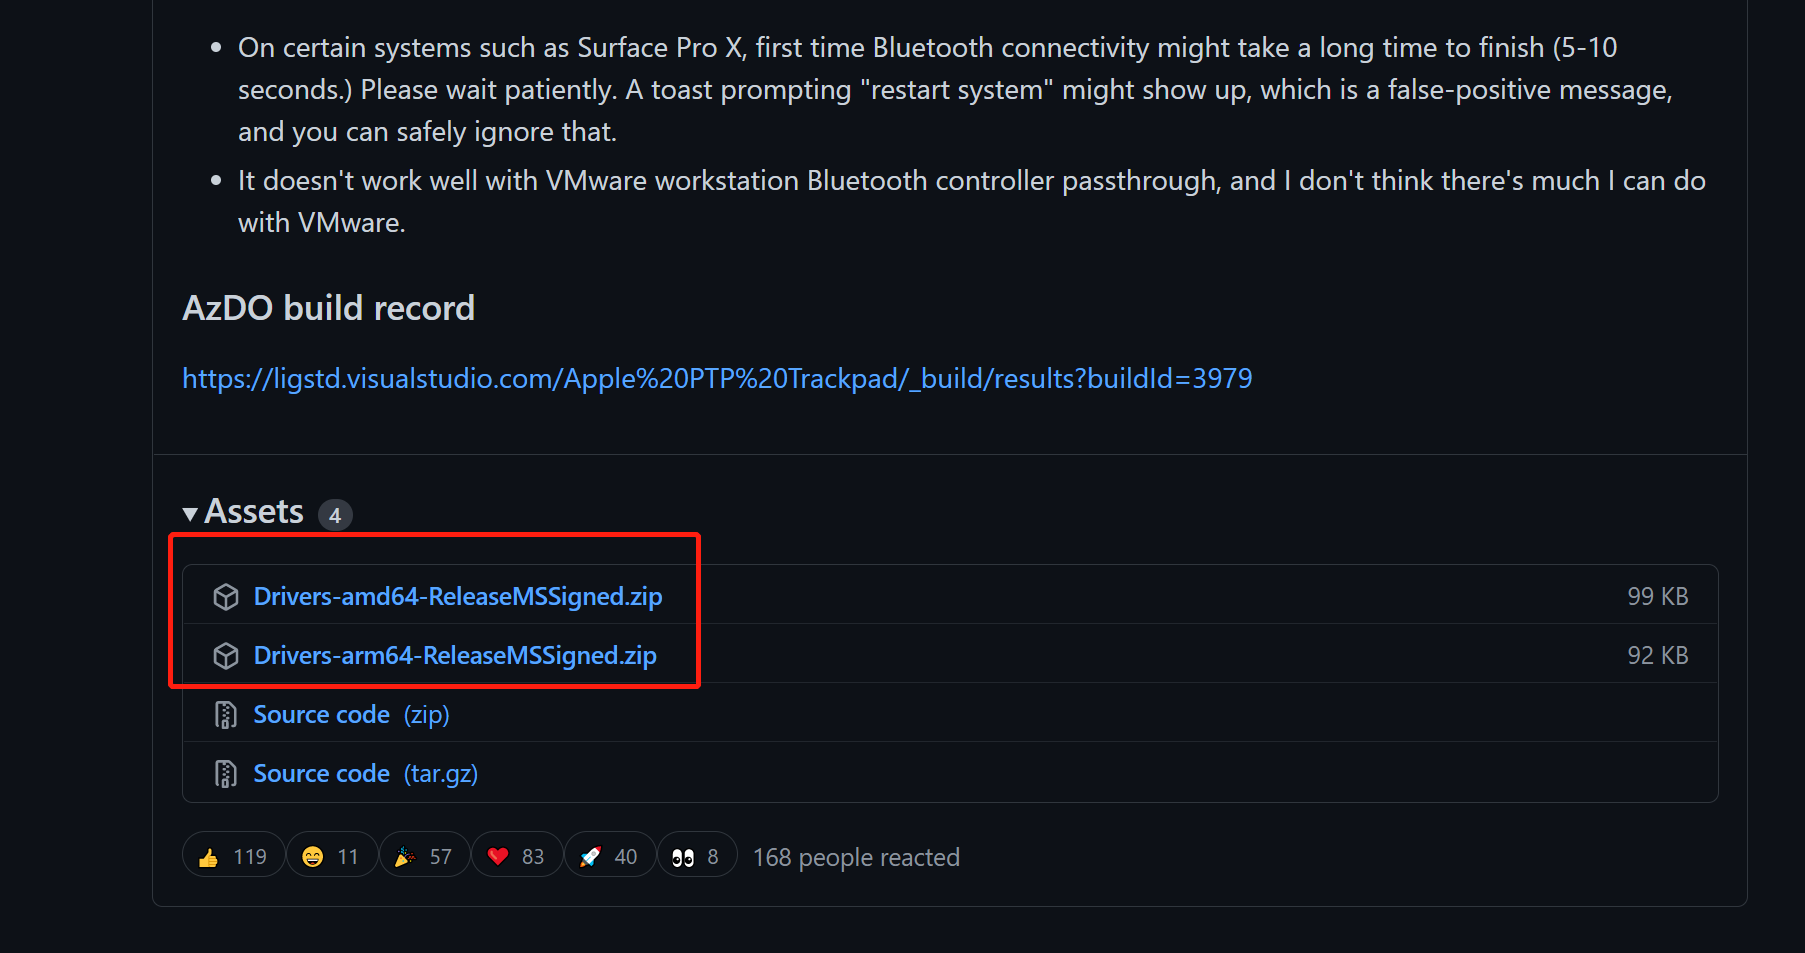Click the AzDO build record heading

click(x=328, y=308)
